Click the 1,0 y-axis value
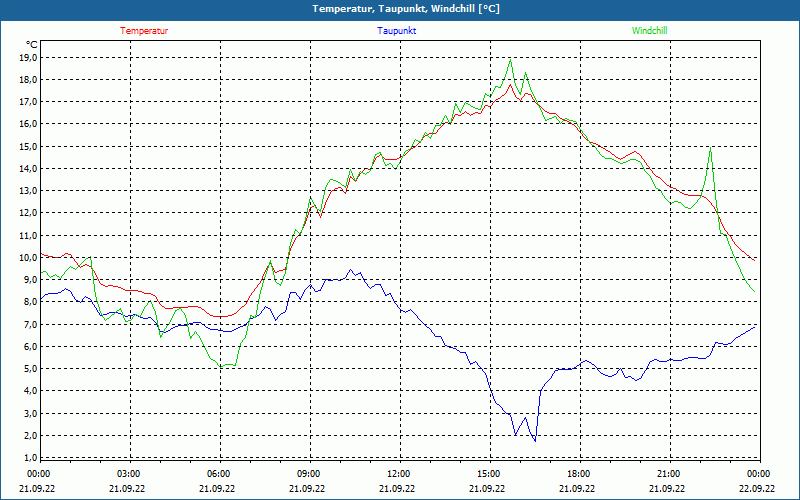The height and width of the screenshot is (500, 800). 30,457
